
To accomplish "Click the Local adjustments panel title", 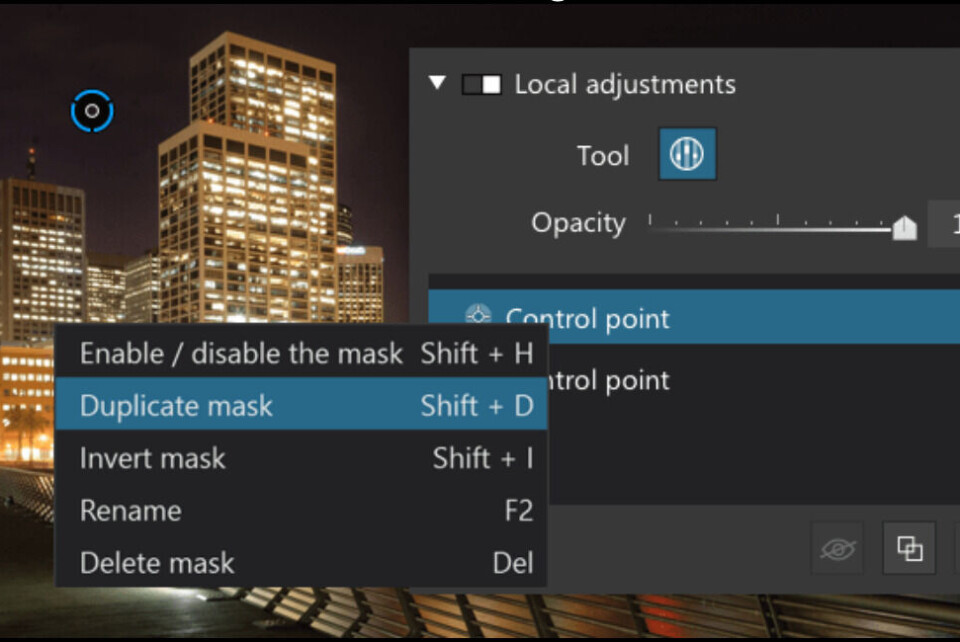I will pos(625,84).
